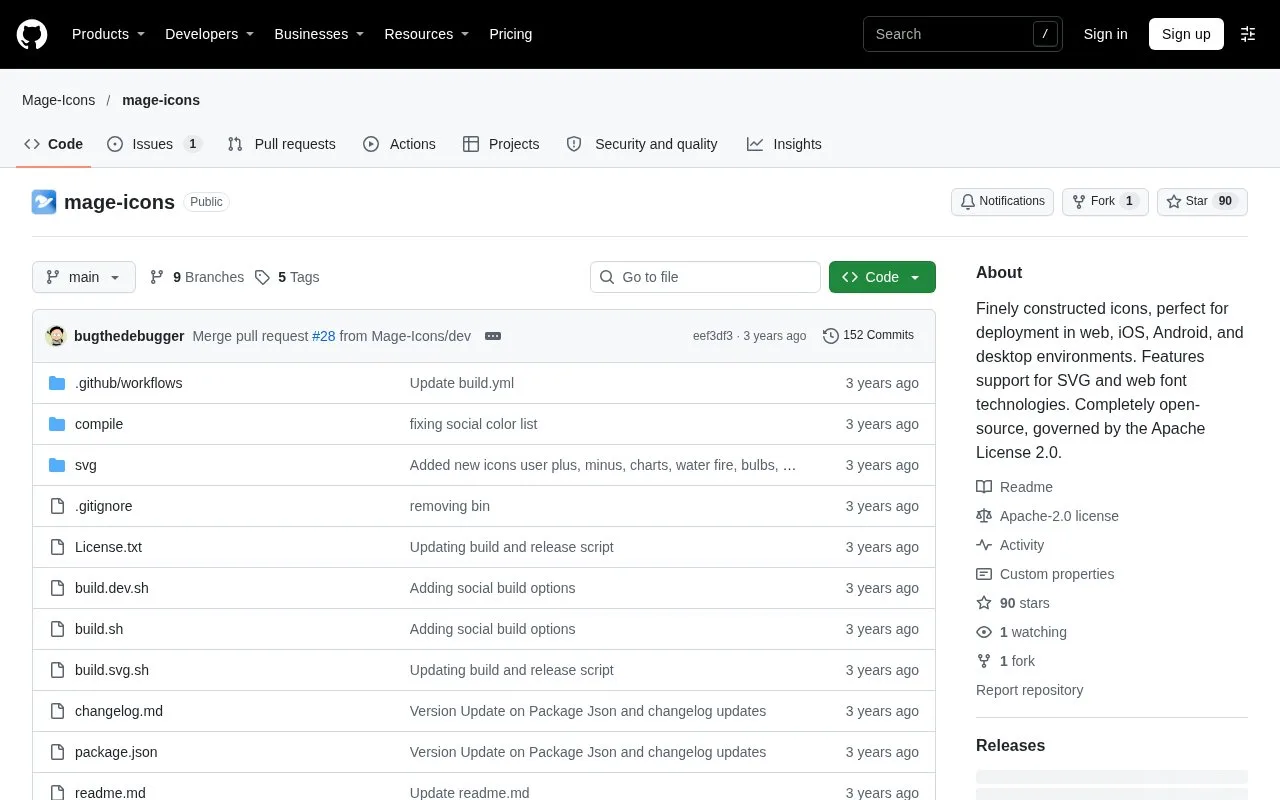Switch to the Actions tab
This screenshot has width=1280, height=800.
[x=399, y=144]
